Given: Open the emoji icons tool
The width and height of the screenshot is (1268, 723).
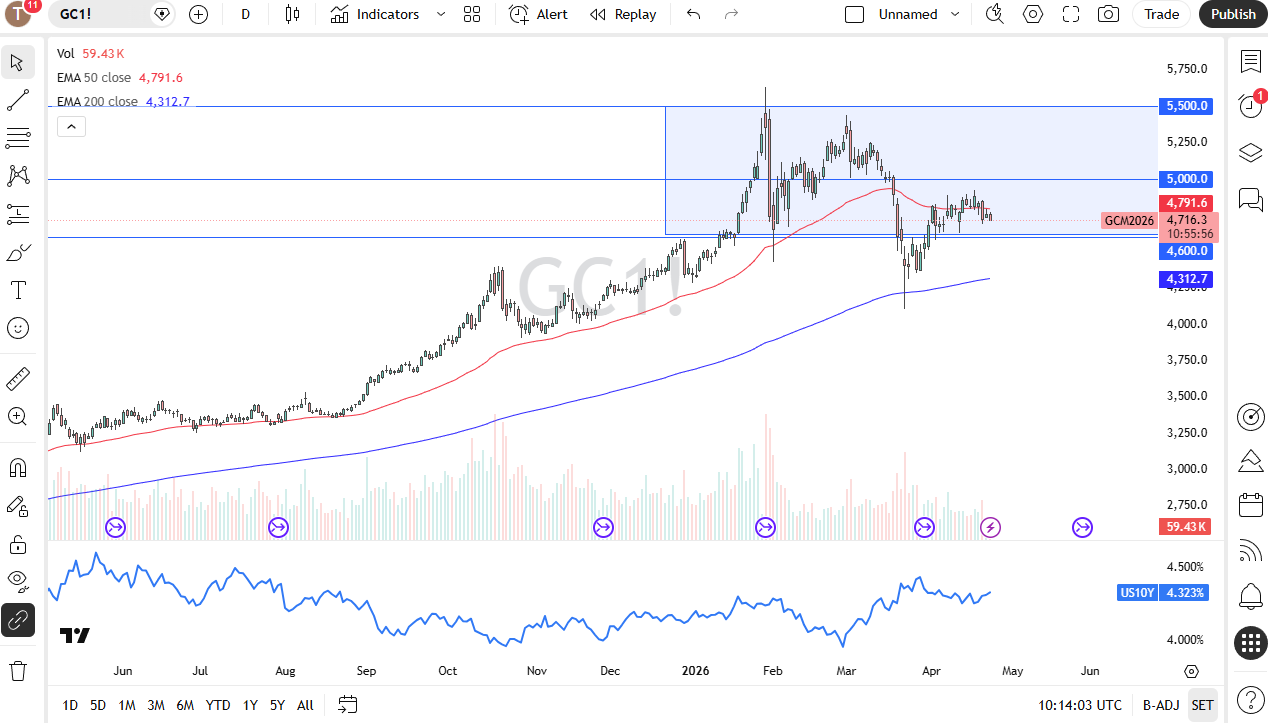Looking at the screenshot, I should coord(18,328).
